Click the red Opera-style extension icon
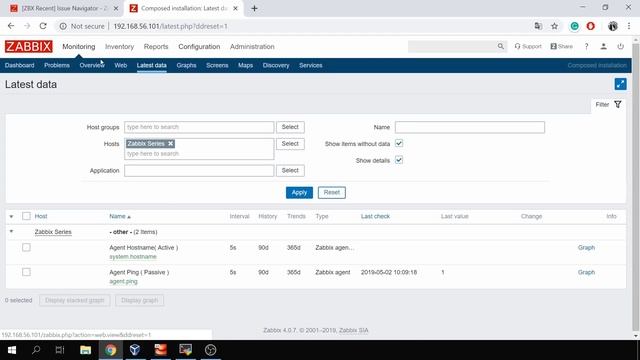 pyautogui.click(x=591, y=26)
